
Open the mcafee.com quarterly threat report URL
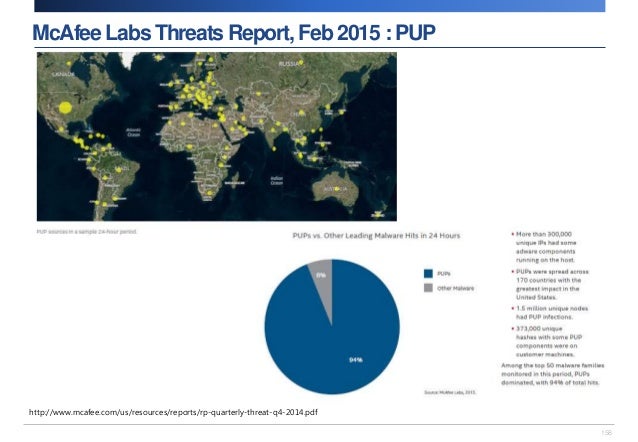point(173,412)
